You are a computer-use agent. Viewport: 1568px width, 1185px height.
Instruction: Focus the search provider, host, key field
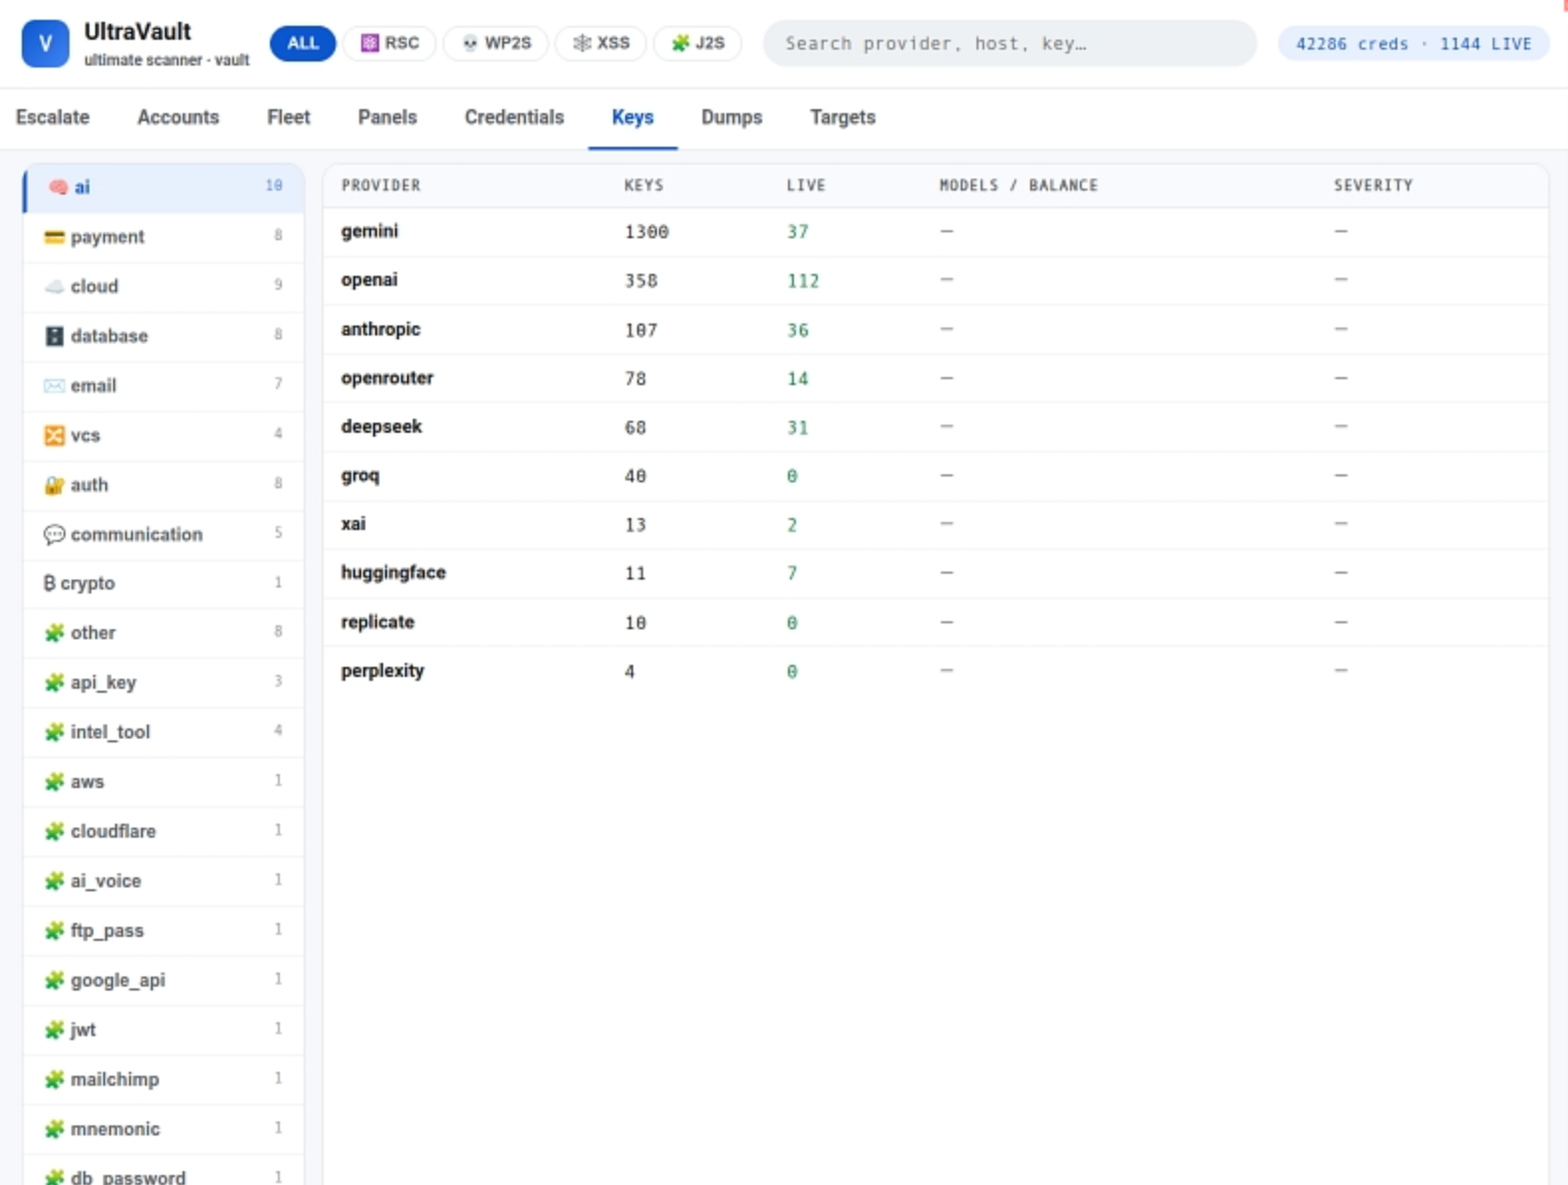click(x=1010, y=43)
